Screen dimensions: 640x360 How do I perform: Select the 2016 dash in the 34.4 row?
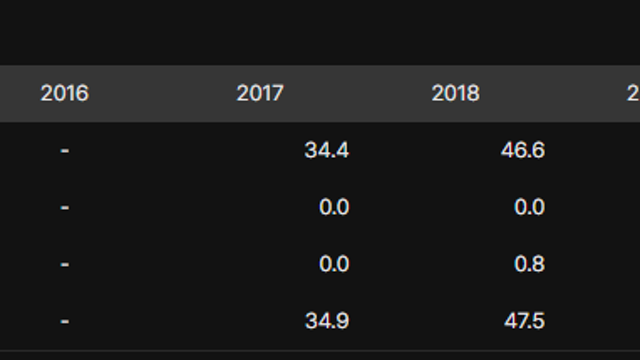pyautogui.click(x=64, y=151)
